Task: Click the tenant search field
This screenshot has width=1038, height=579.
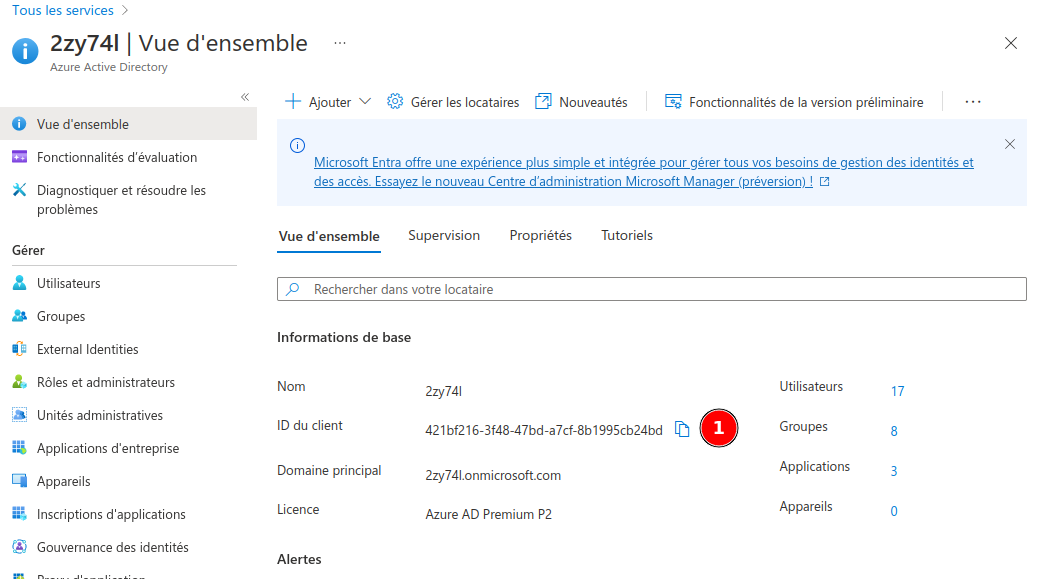Action: [x=651, y=289]
